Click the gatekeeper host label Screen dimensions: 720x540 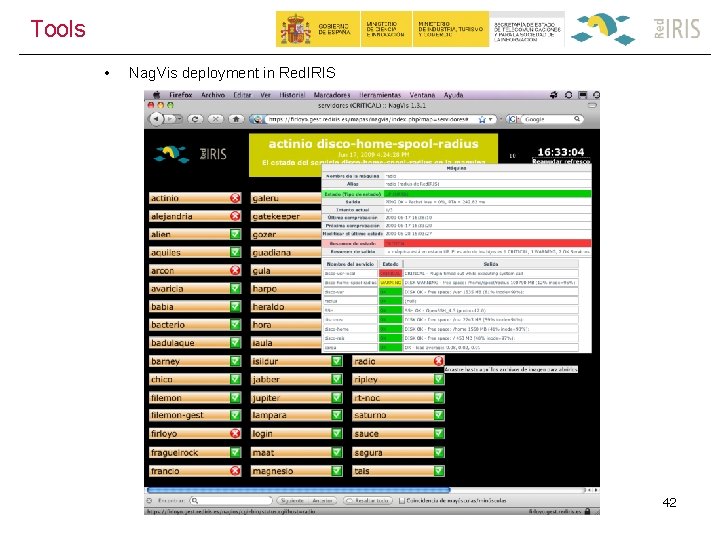[276, 216]
